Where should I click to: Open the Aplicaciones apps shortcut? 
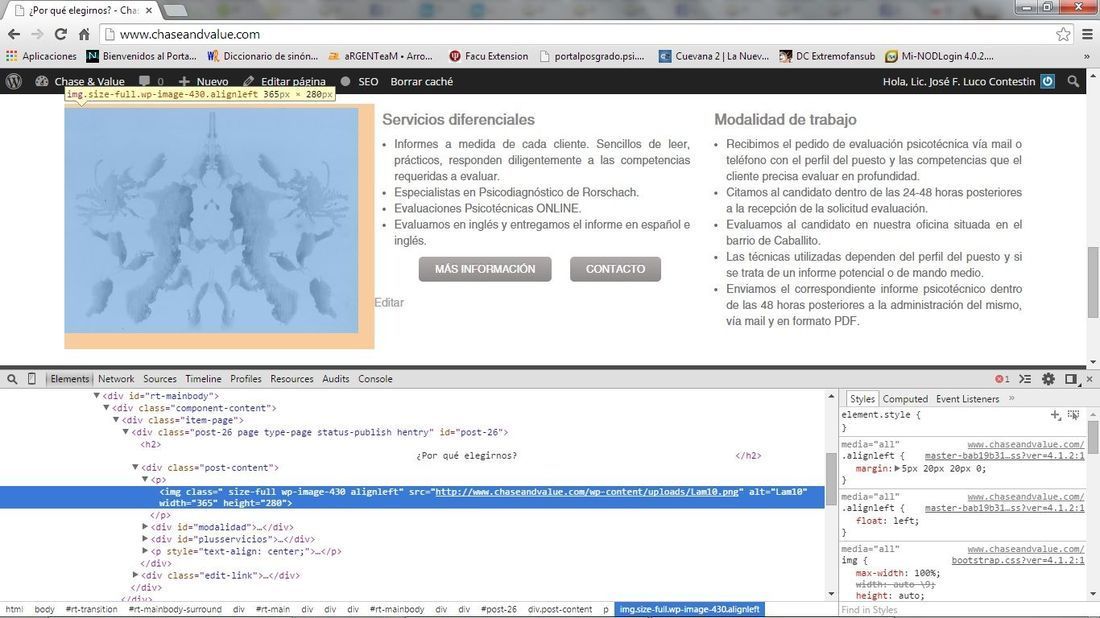click(41, 56)
